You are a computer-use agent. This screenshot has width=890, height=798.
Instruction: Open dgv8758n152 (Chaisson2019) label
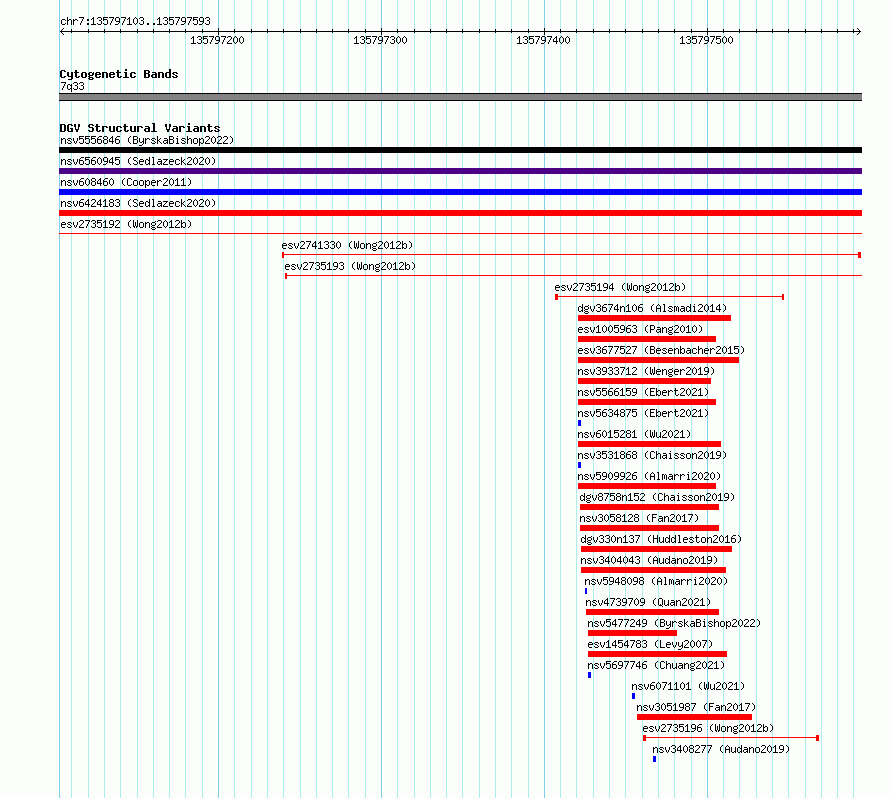(x=657, y=497)
